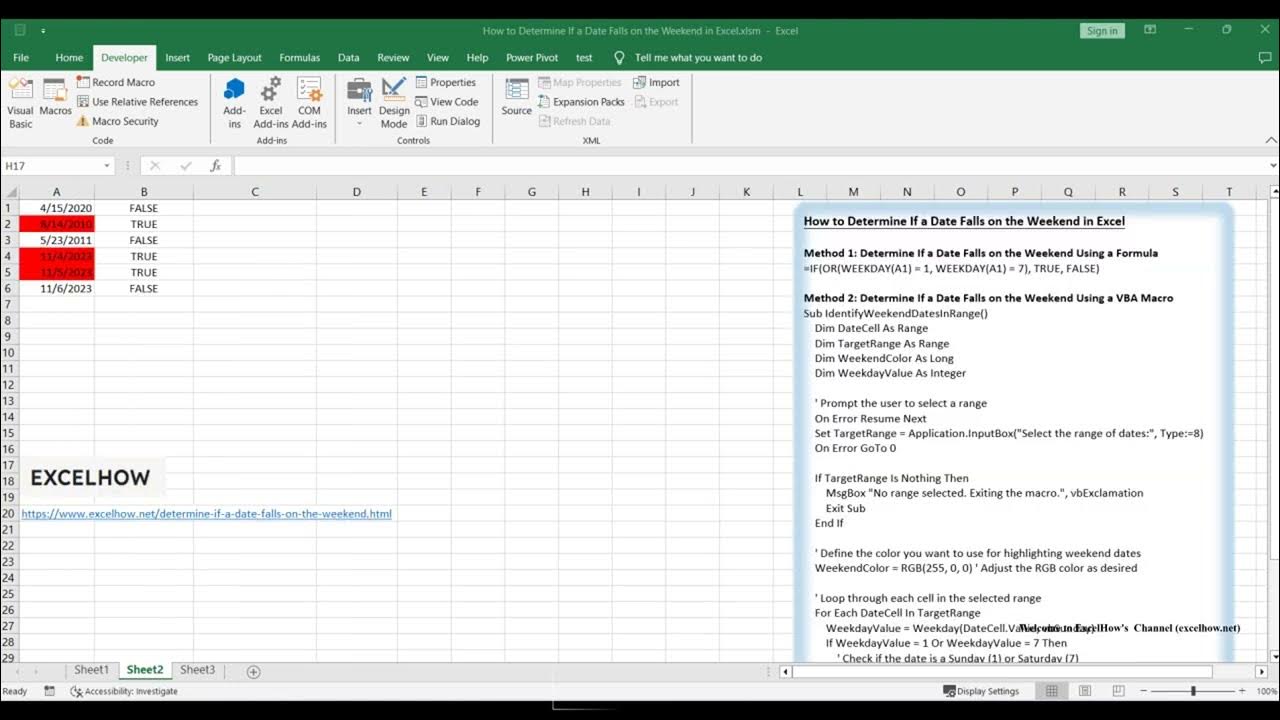Switch to the Home tab
The width and height of the screenshot is (1280, 720).
[x=69, y=58]
